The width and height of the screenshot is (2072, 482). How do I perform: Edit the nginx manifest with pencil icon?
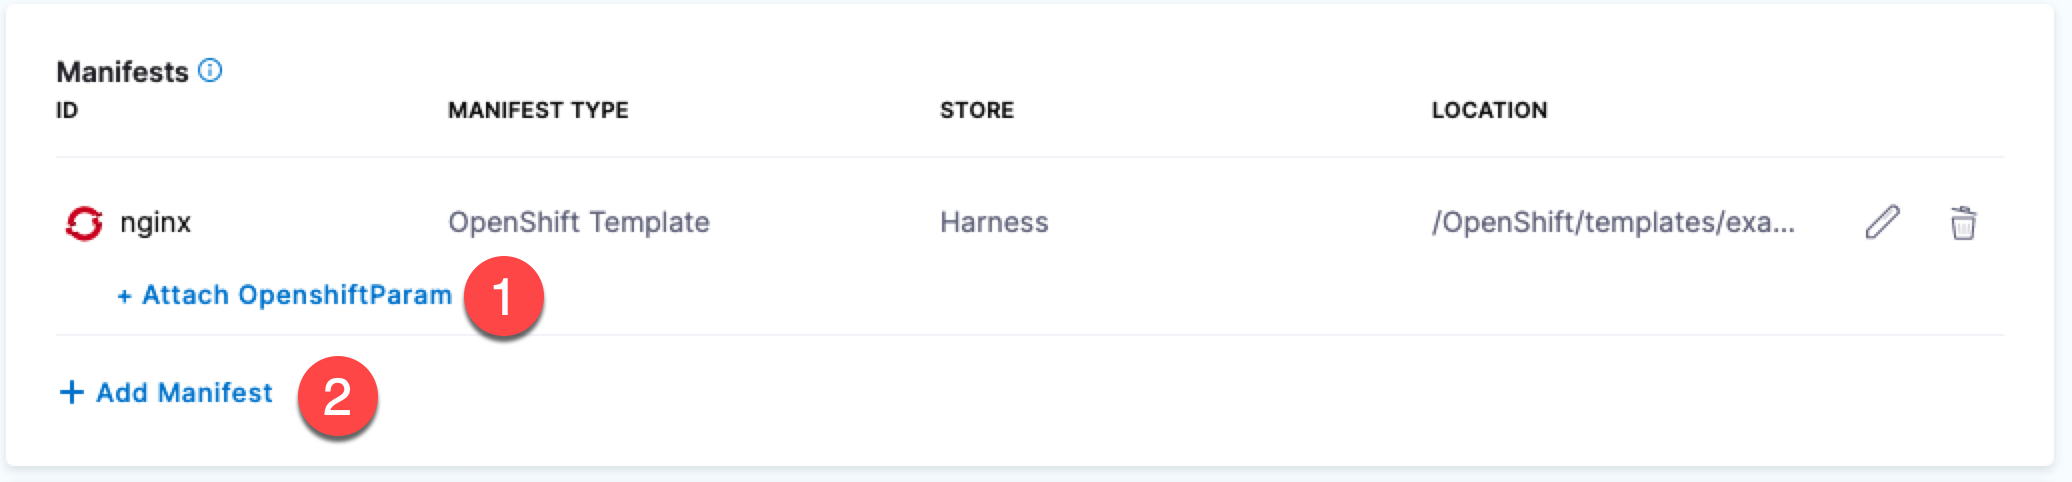(x=1882, y=222)
